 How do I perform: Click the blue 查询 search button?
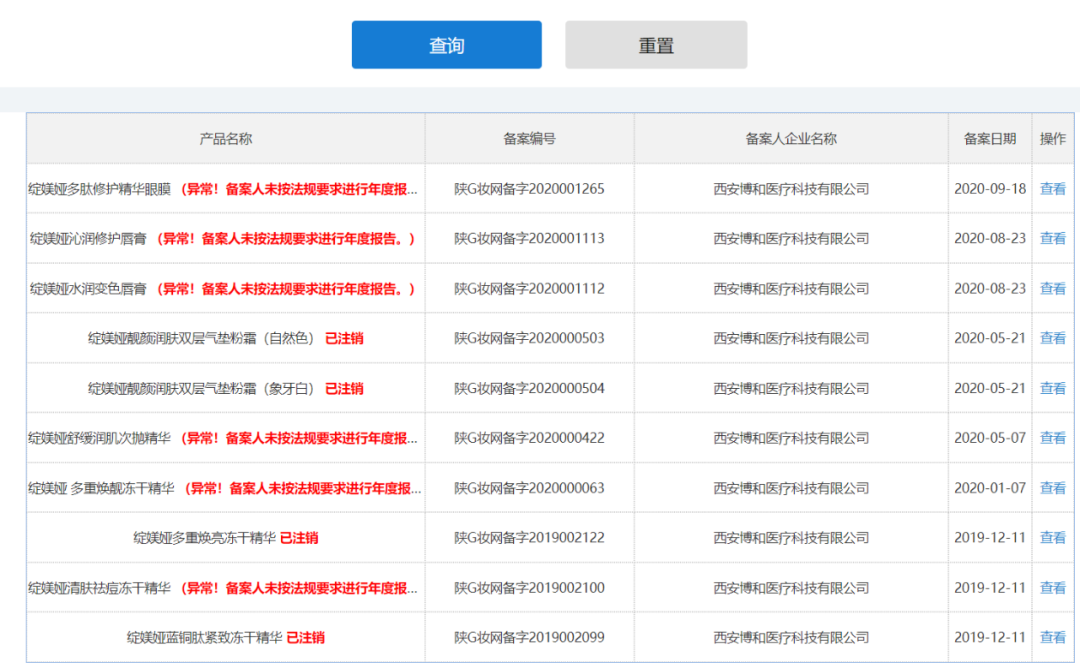[x=446, y=45]
